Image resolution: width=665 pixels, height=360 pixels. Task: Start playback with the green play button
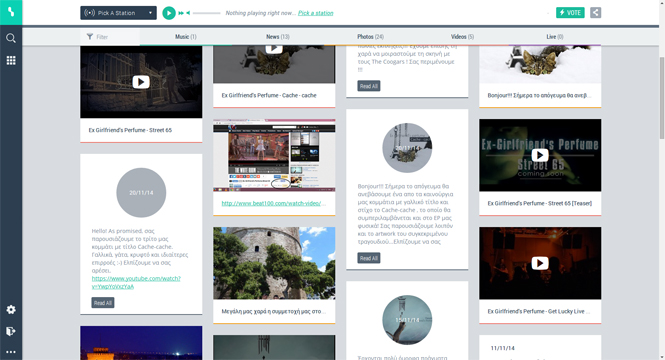pos(169,13)
